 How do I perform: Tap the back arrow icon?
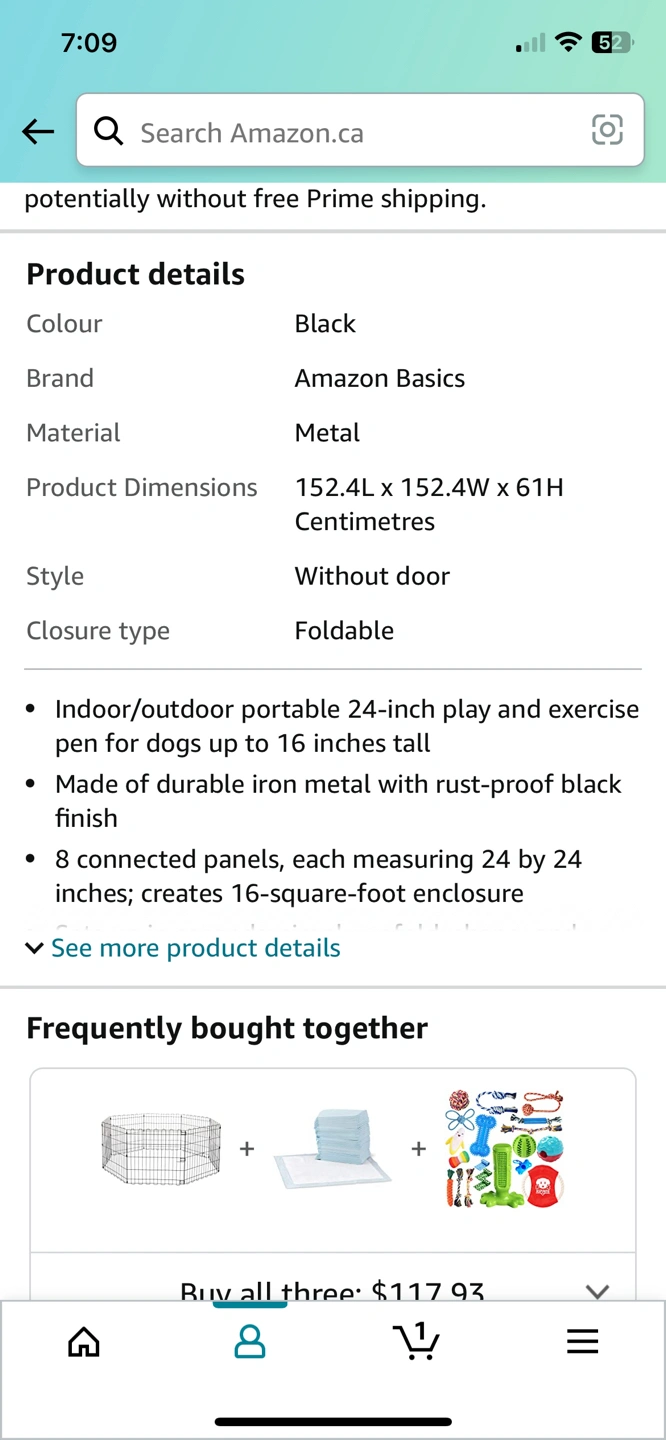(x=38, y=131)
